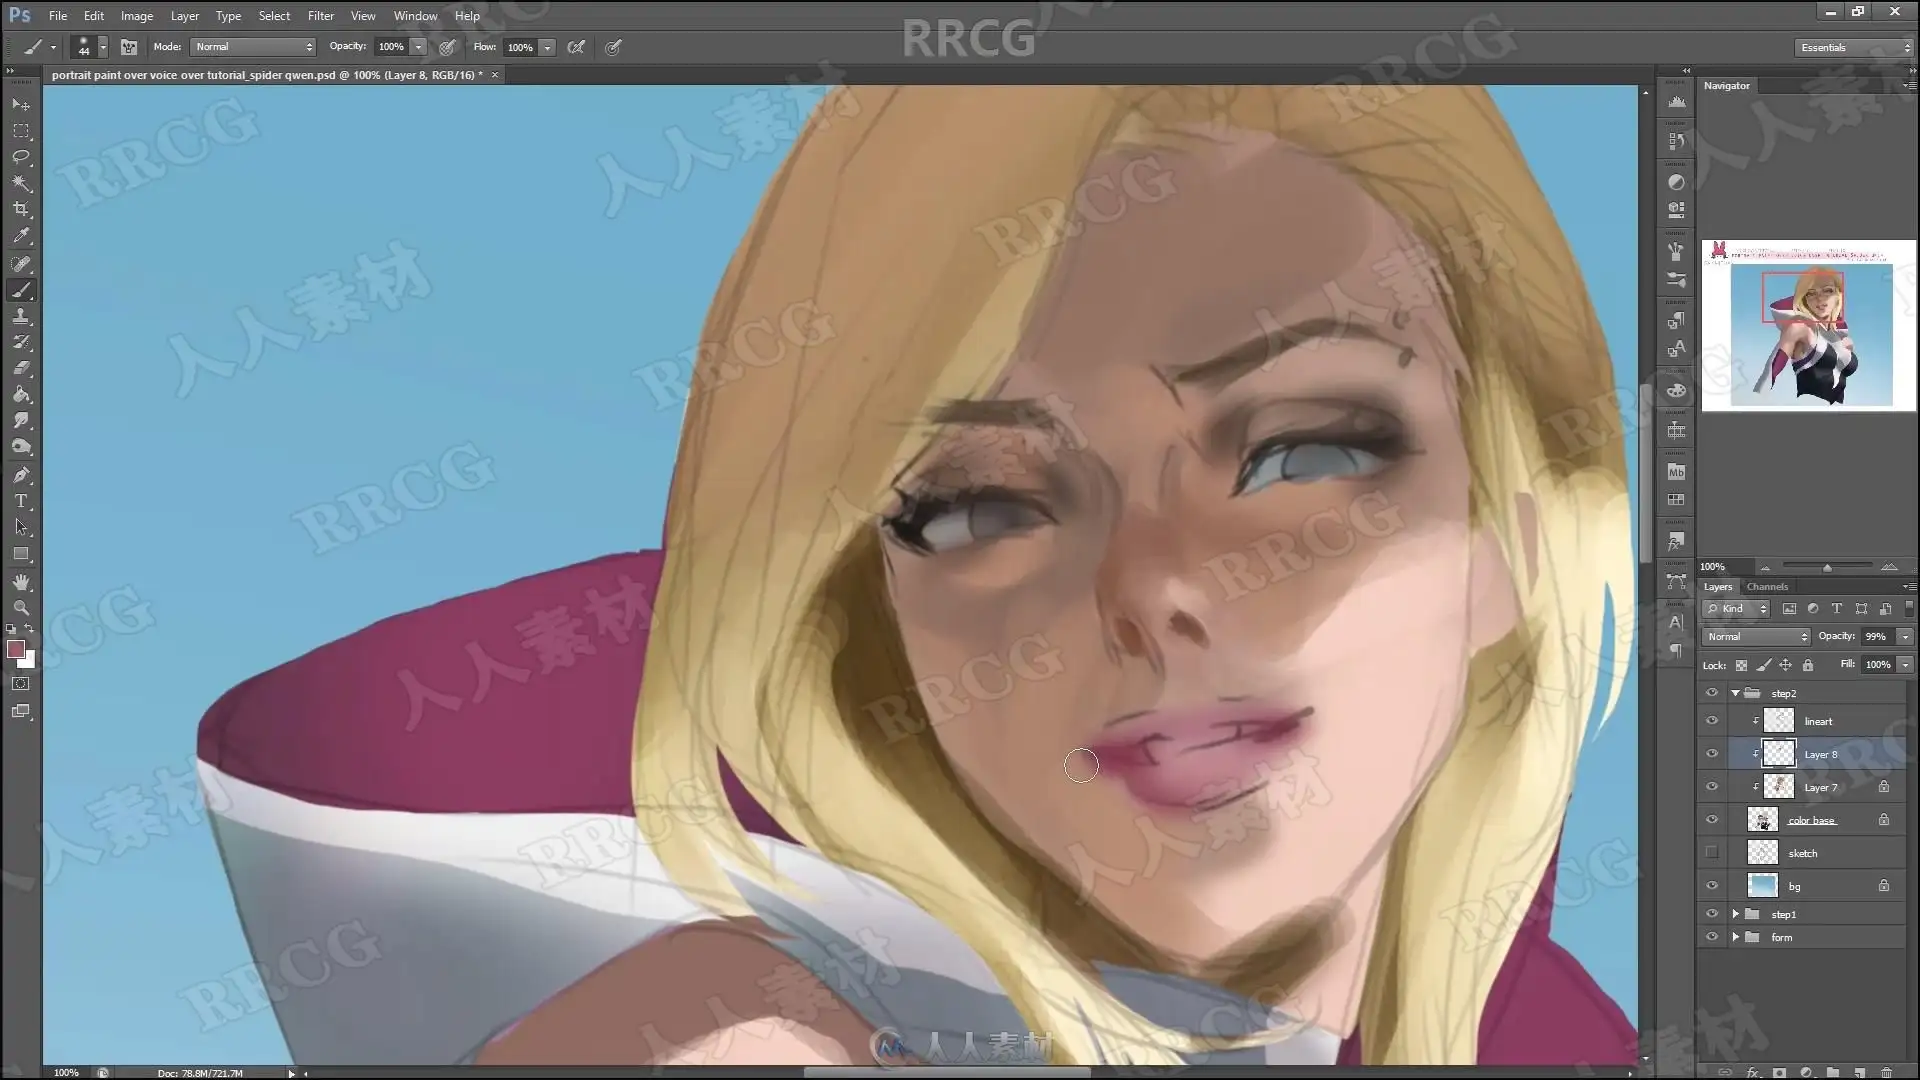Click the layer Opacity value field
Viewport: 1920px width, 1080px height.
point(1875,636)
